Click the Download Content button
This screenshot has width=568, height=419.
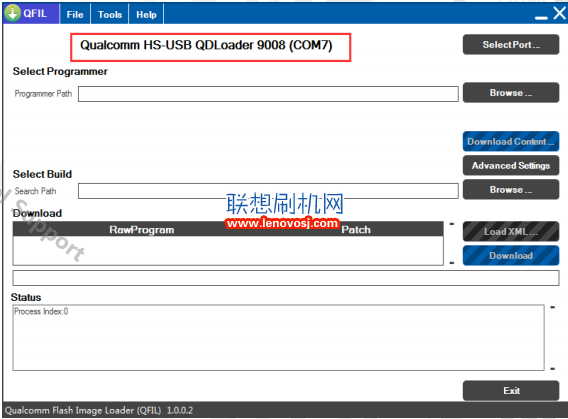click(511, 141)
